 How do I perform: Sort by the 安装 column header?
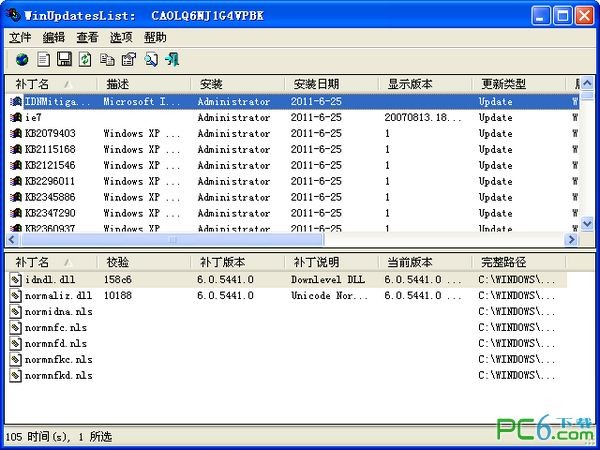pos(237,84)
